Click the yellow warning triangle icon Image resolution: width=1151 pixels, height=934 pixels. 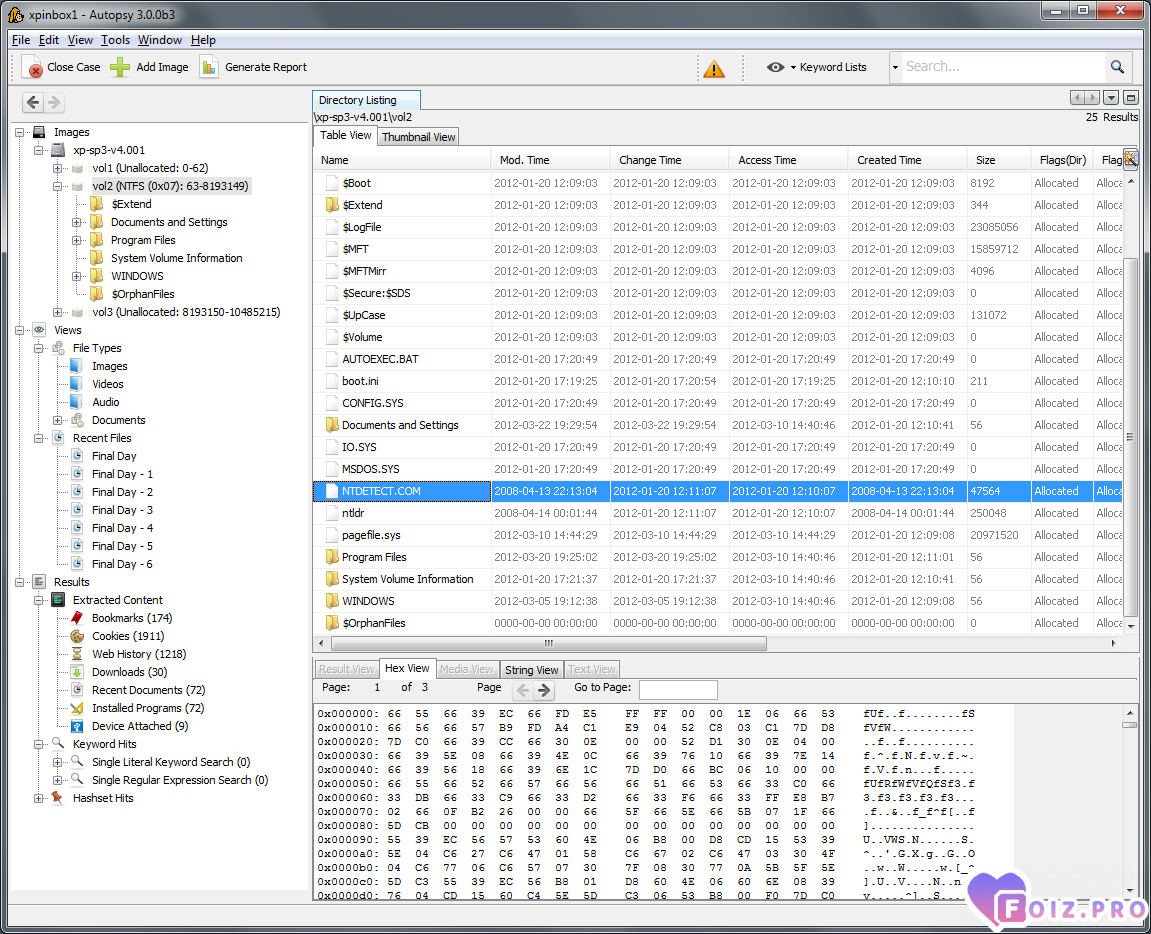714,68
